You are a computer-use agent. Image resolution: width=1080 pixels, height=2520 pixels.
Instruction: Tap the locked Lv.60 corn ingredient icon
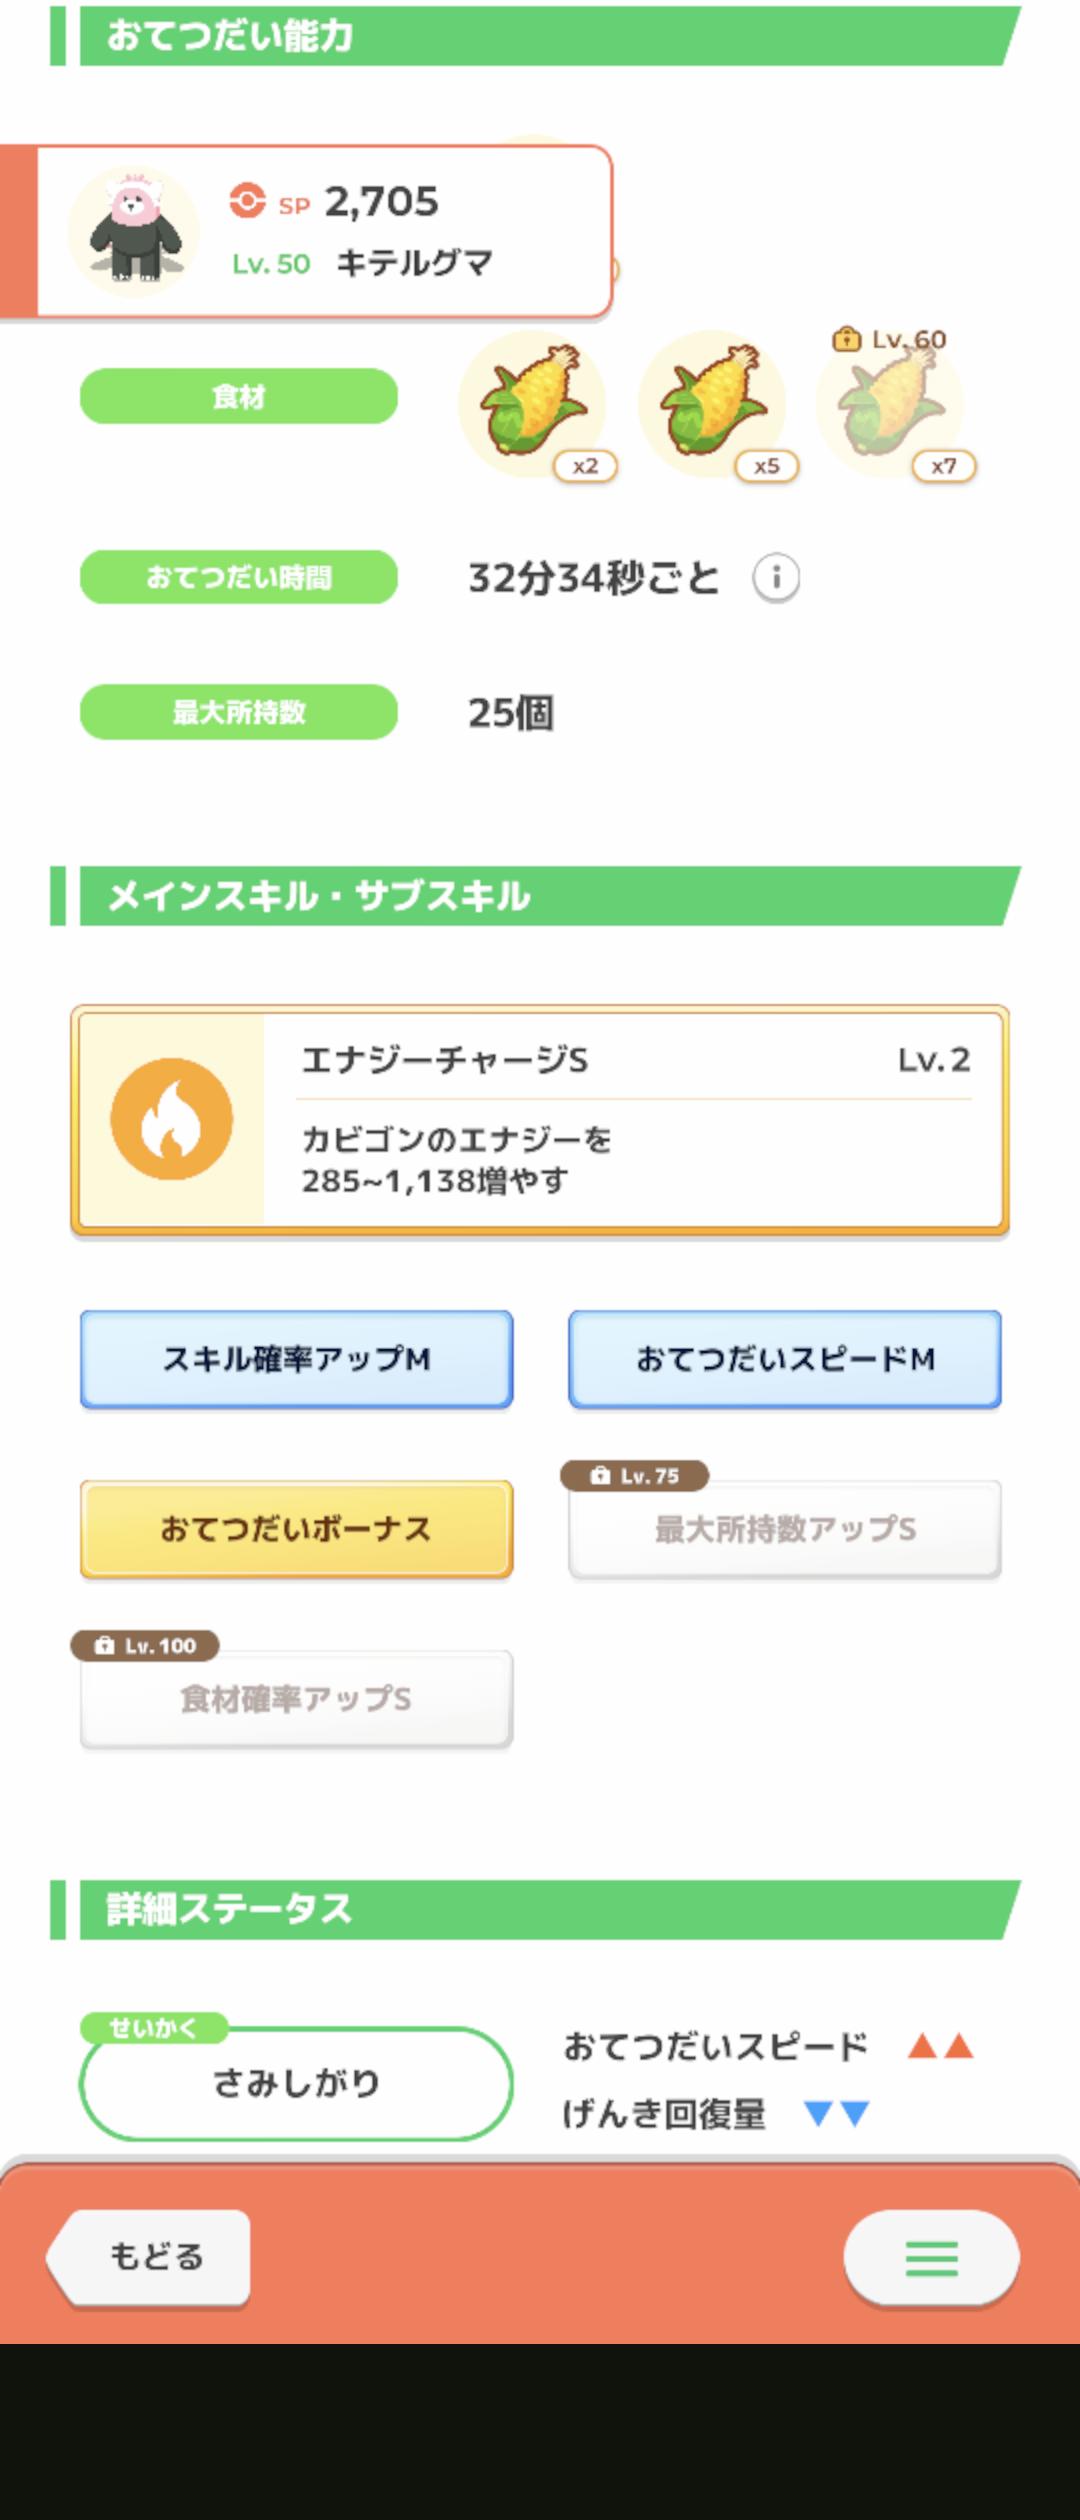(x=890, y=404)
